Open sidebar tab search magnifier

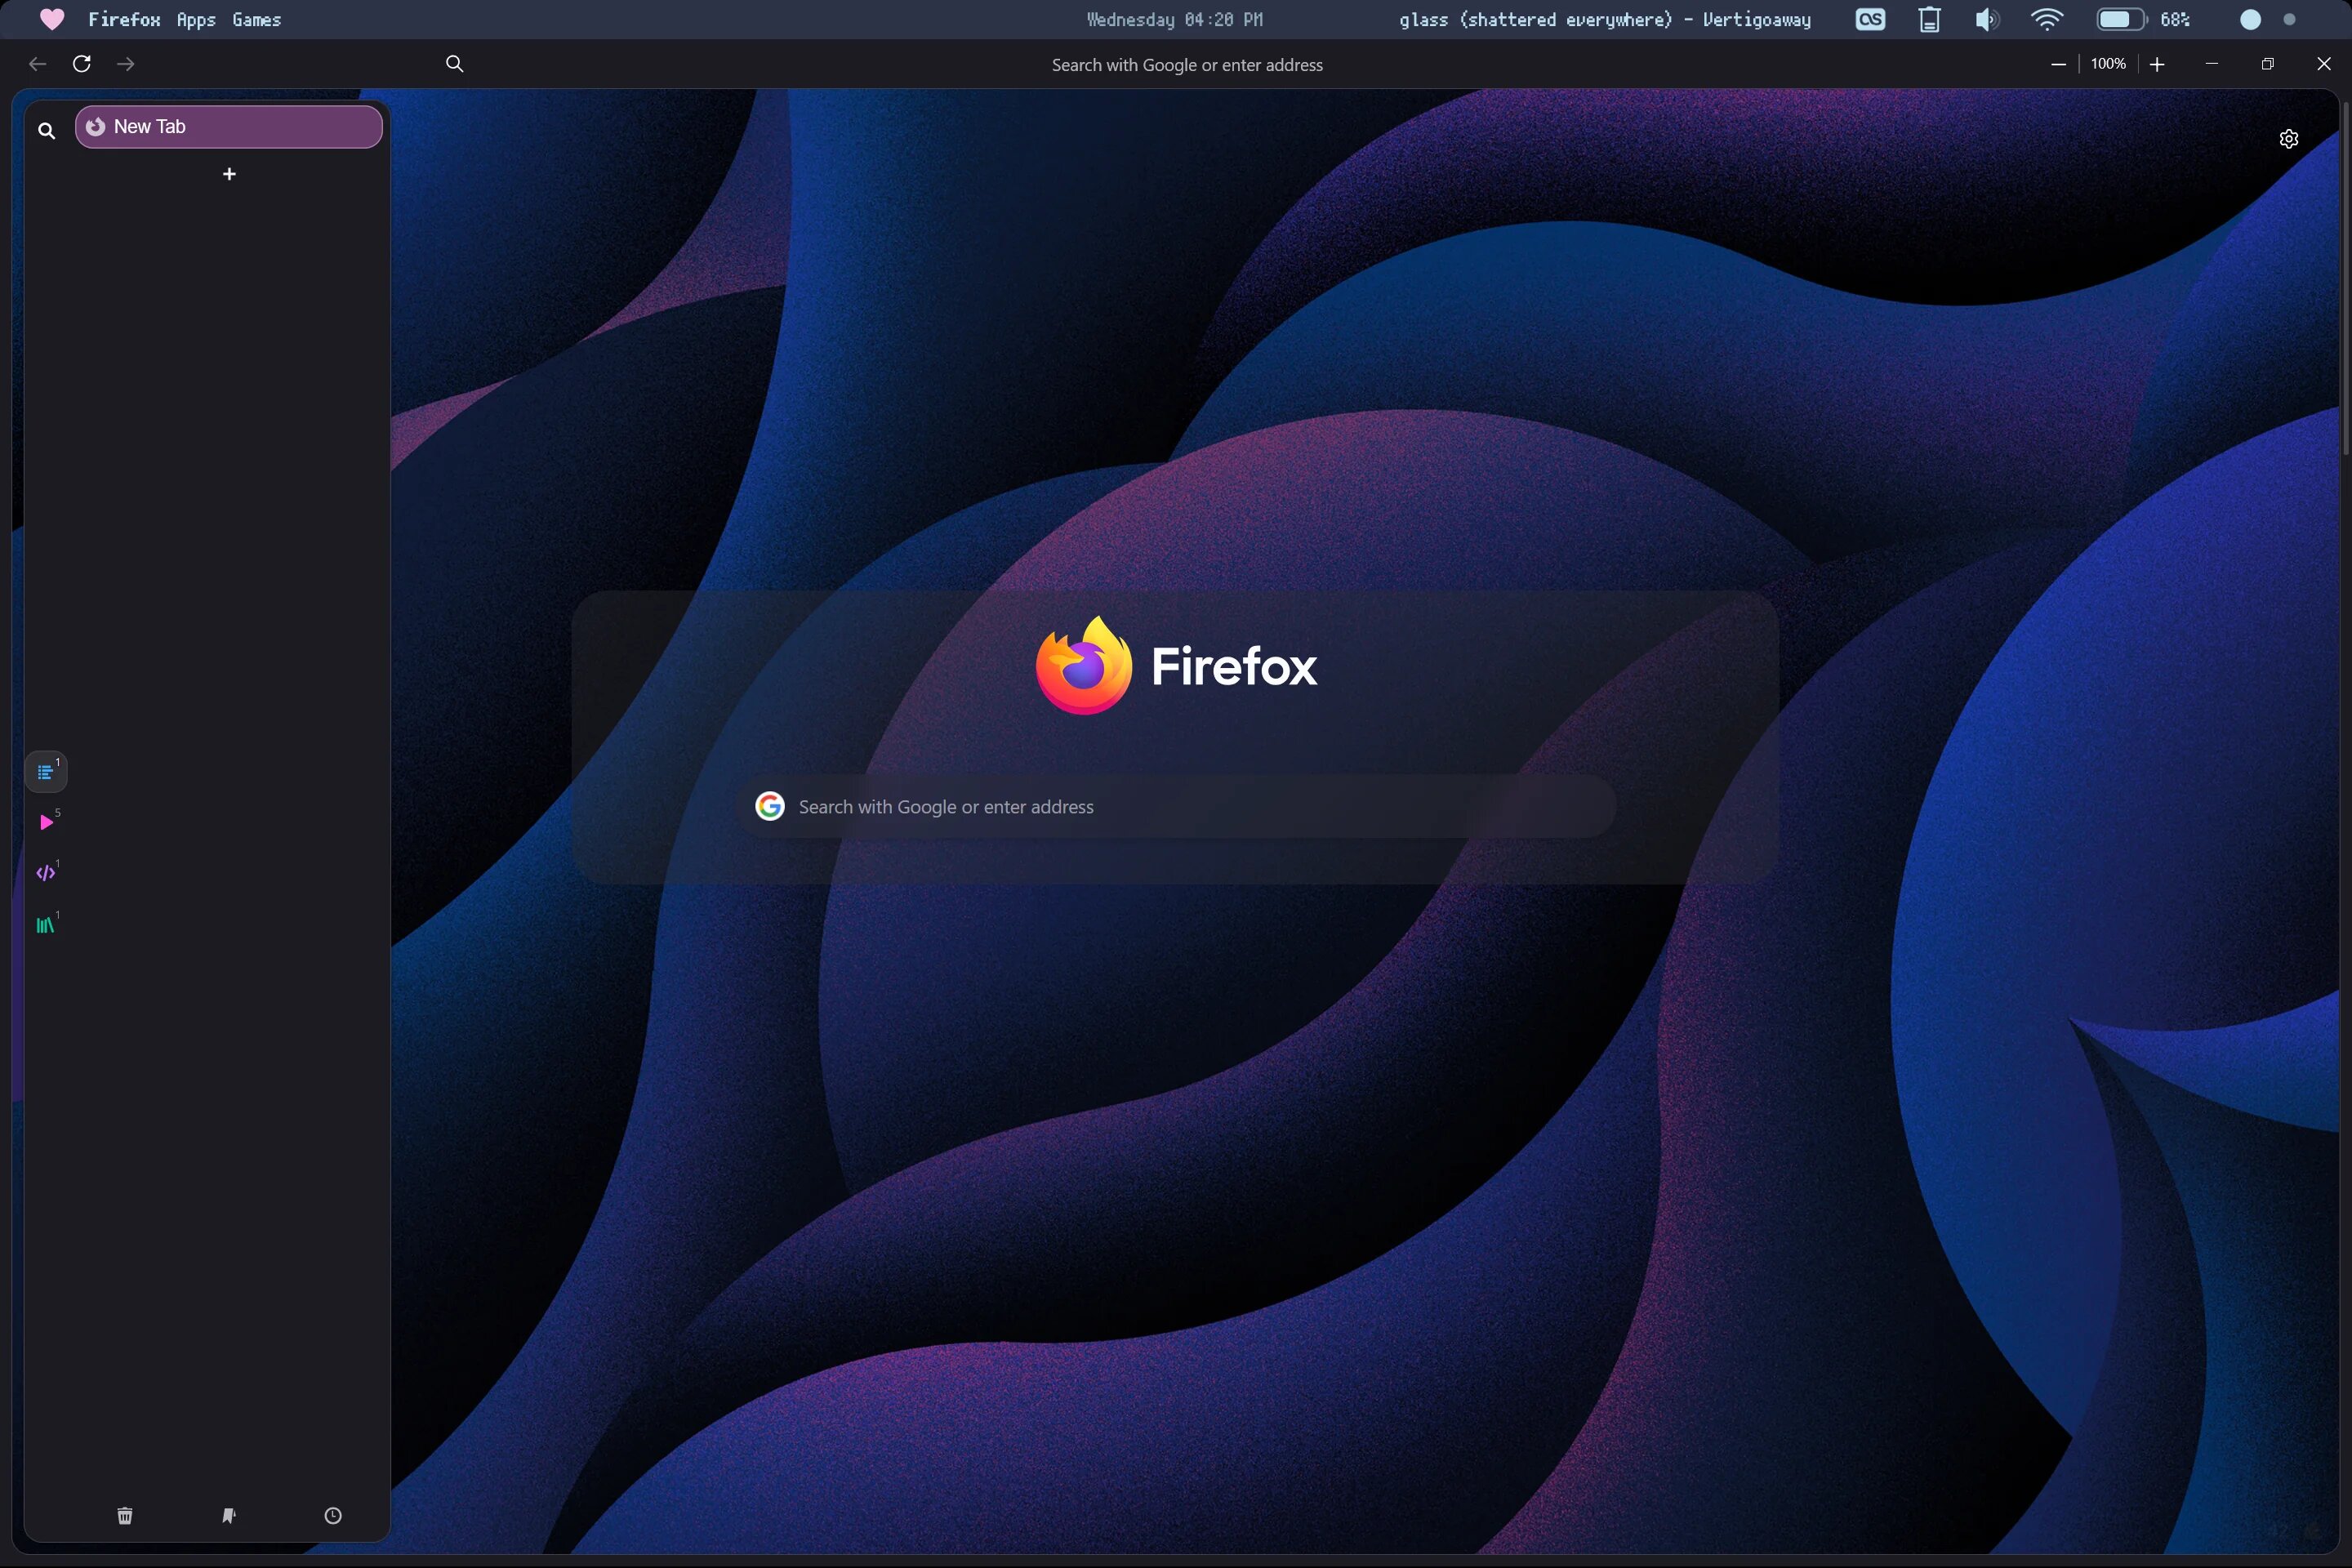[46, 130]
